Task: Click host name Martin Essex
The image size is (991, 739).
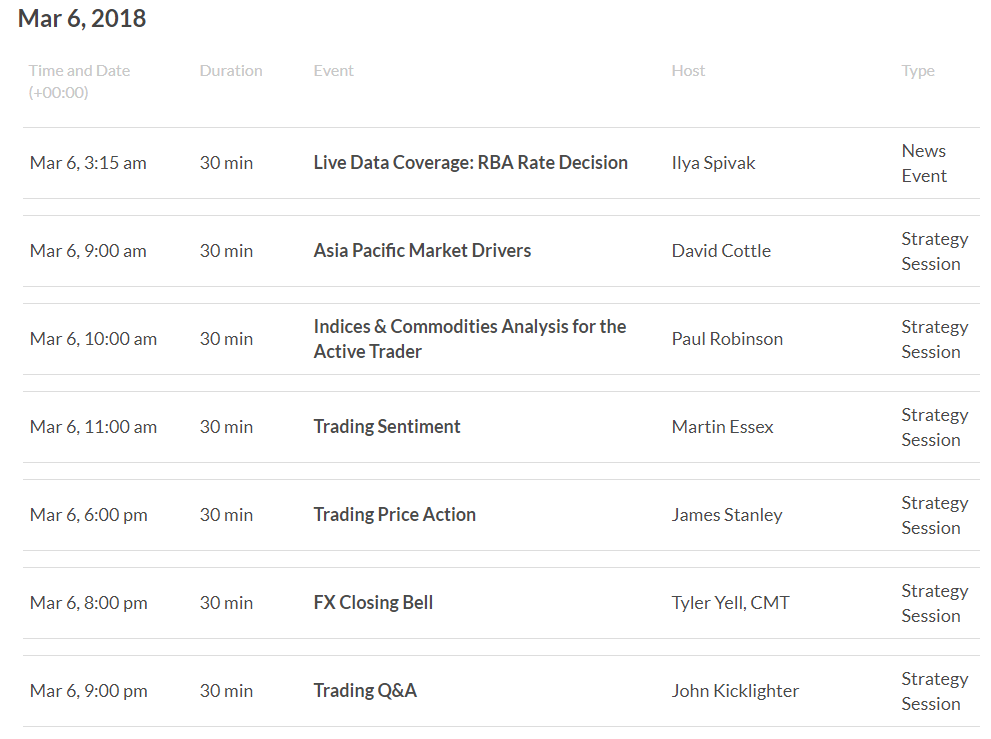Action: click(722, 427)
